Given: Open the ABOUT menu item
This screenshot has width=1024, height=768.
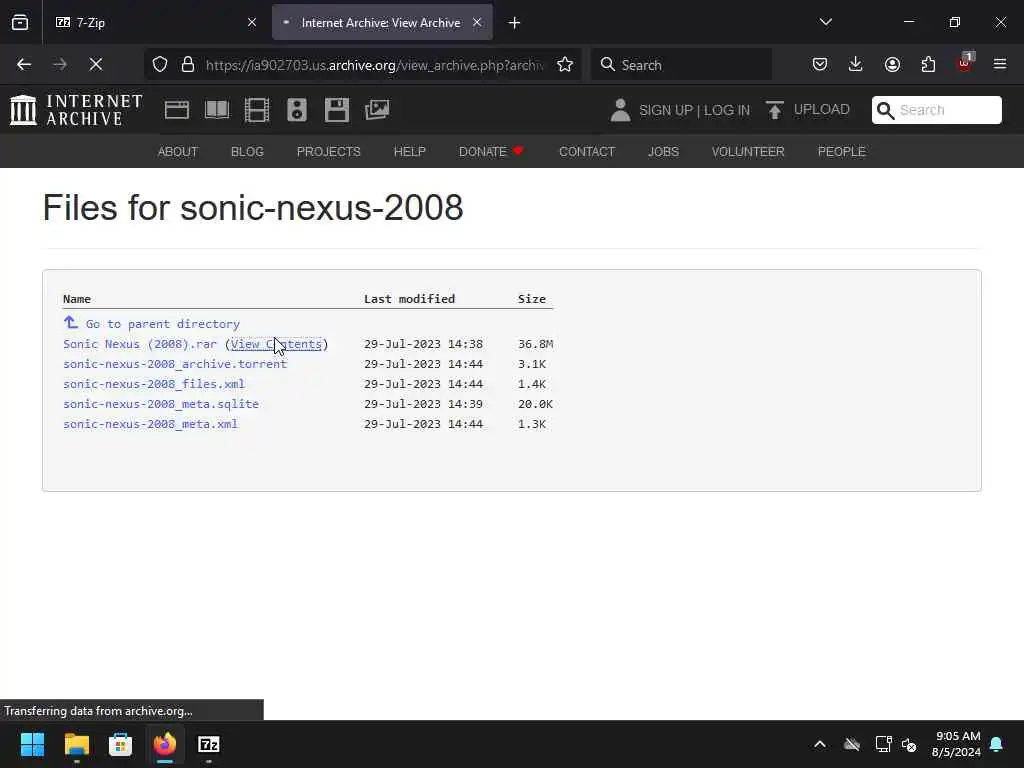Looking at the screenshot, I should (178, 152).
